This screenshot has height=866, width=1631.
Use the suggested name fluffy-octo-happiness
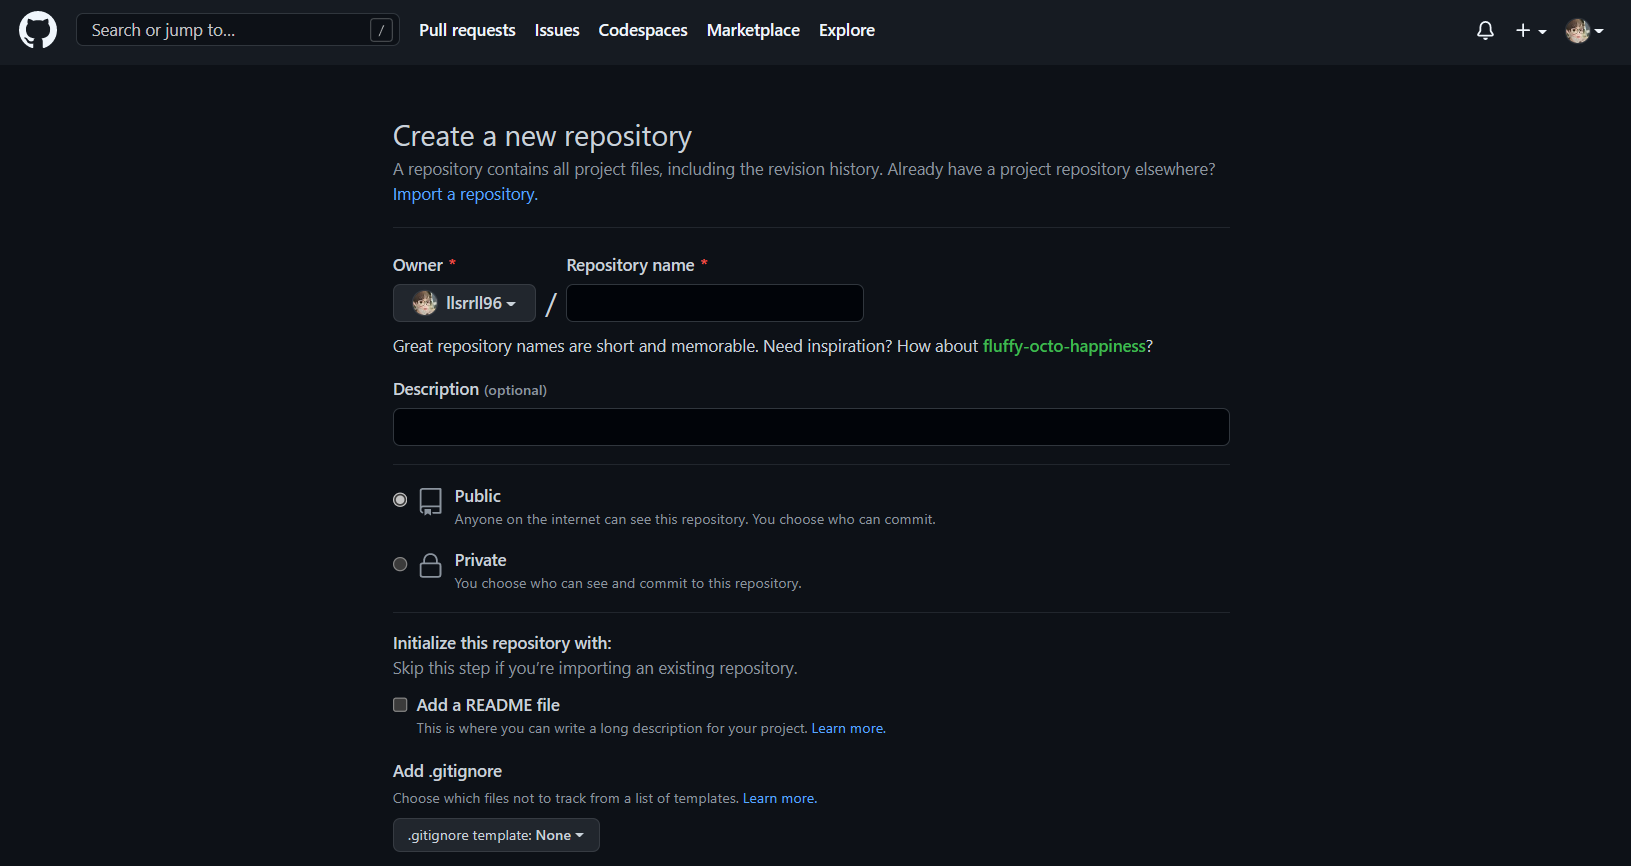[x=1064, y=346]
